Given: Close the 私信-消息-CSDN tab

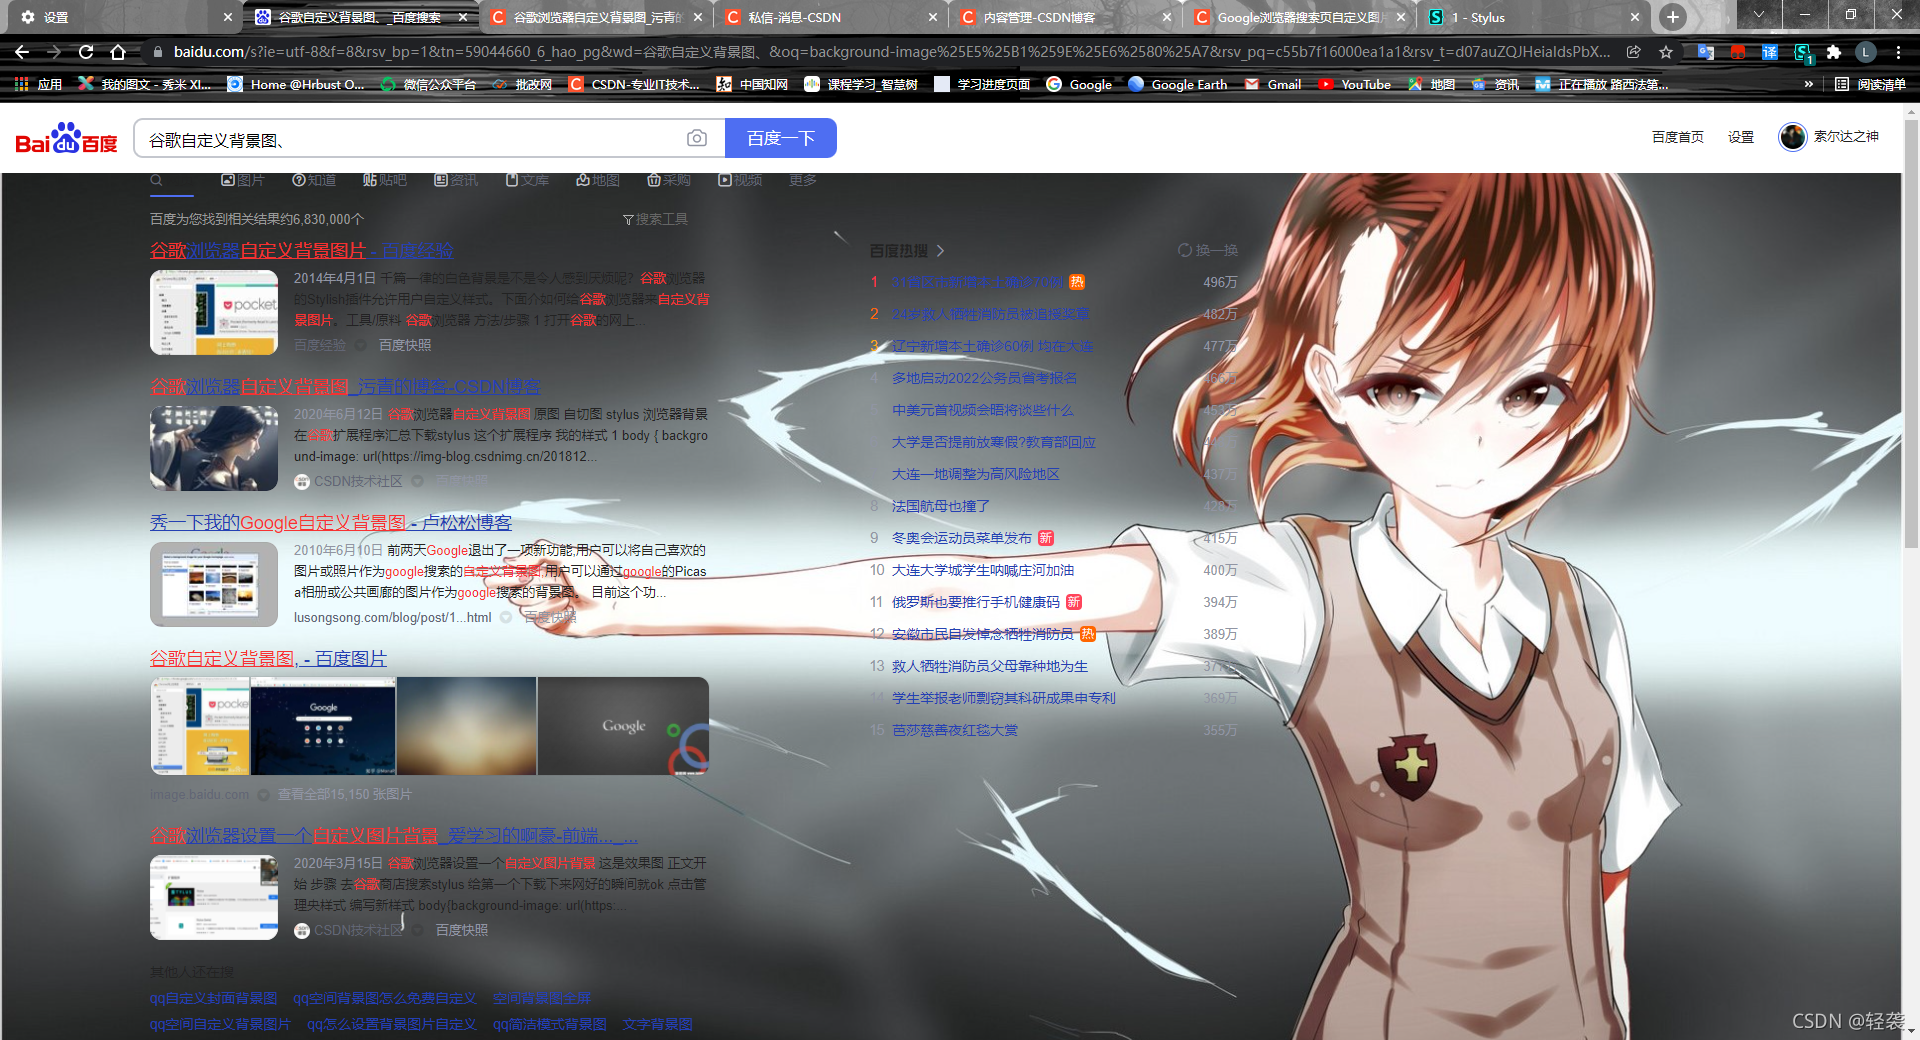Looking at the screenshot, I should tap(932, 17).
